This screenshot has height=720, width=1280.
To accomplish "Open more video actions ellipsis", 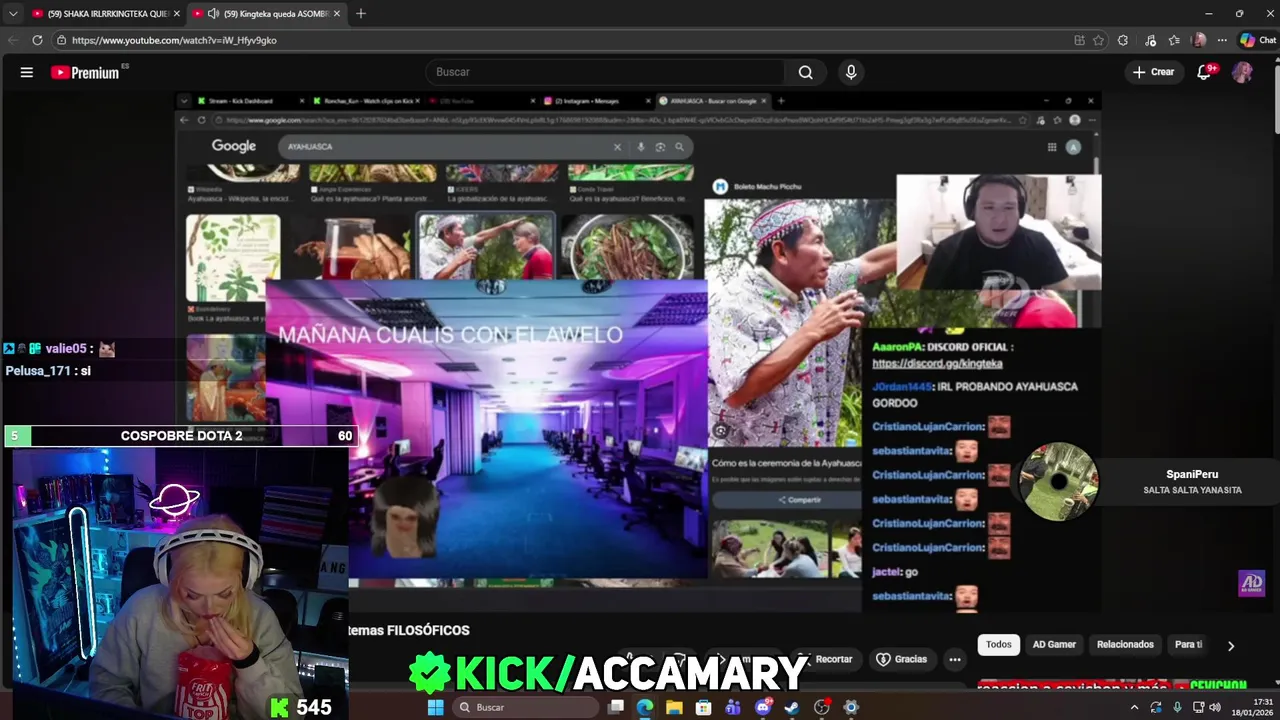I will tap(955, 659).
